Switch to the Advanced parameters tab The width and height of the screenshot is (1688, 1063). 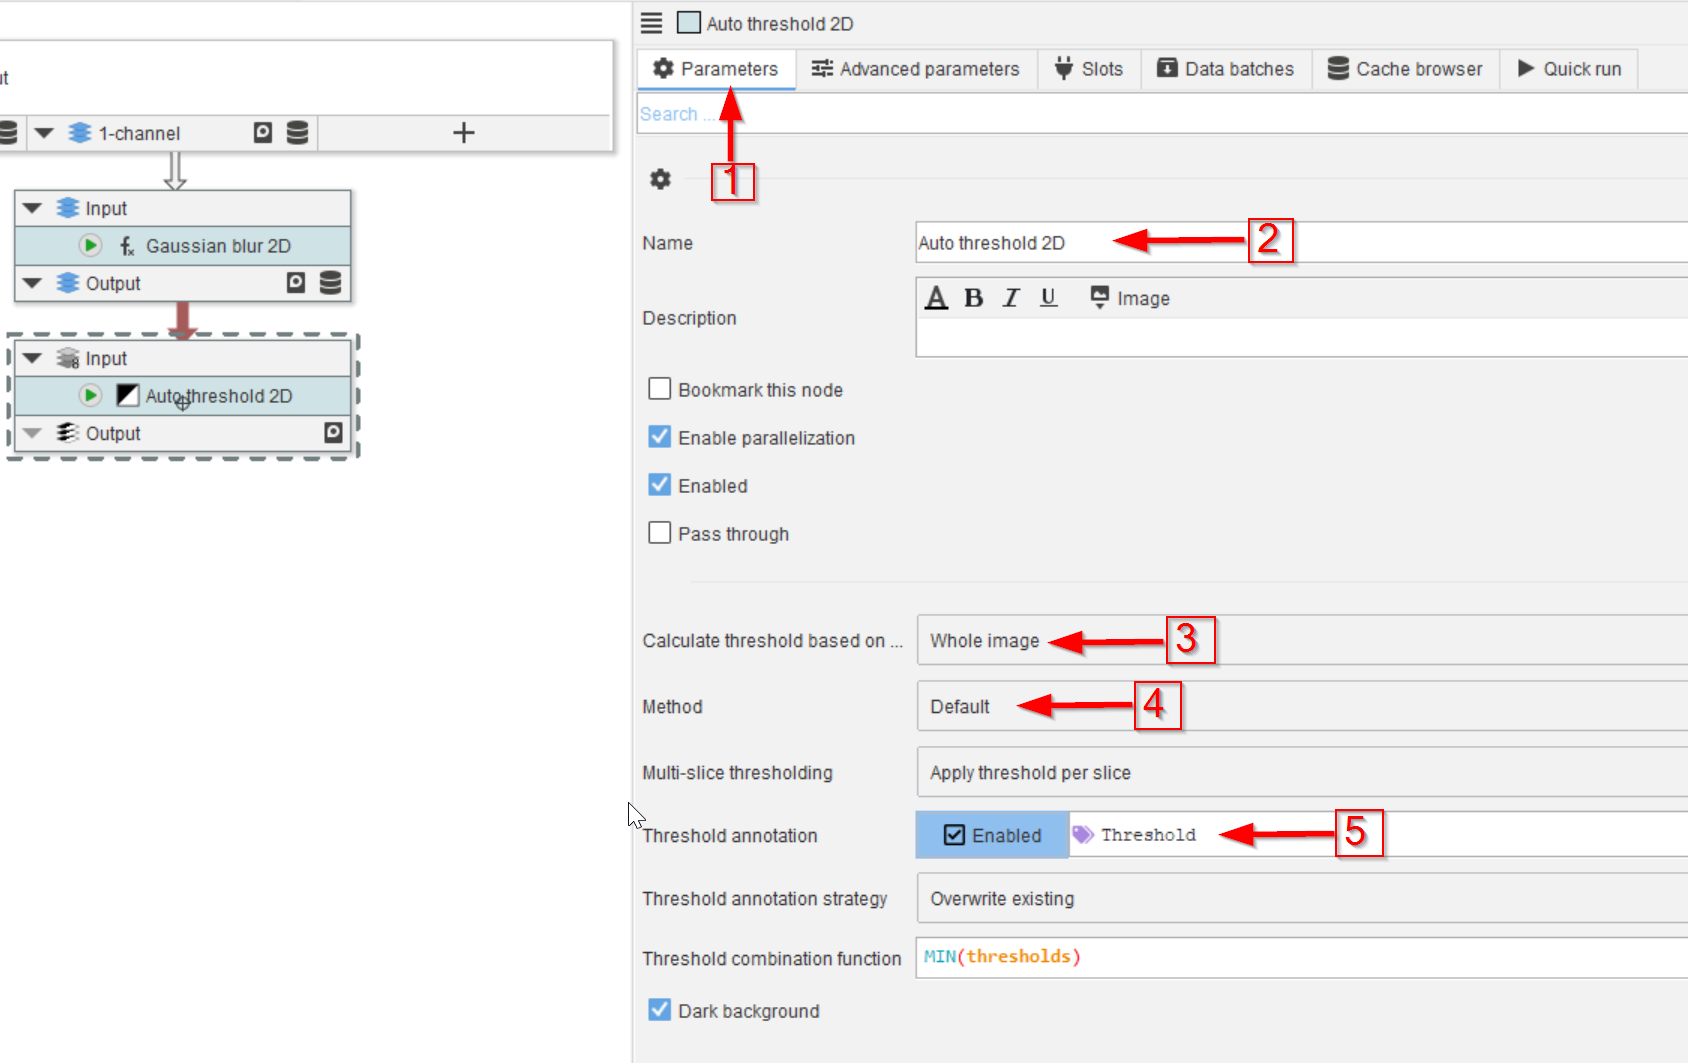(916, 69)
